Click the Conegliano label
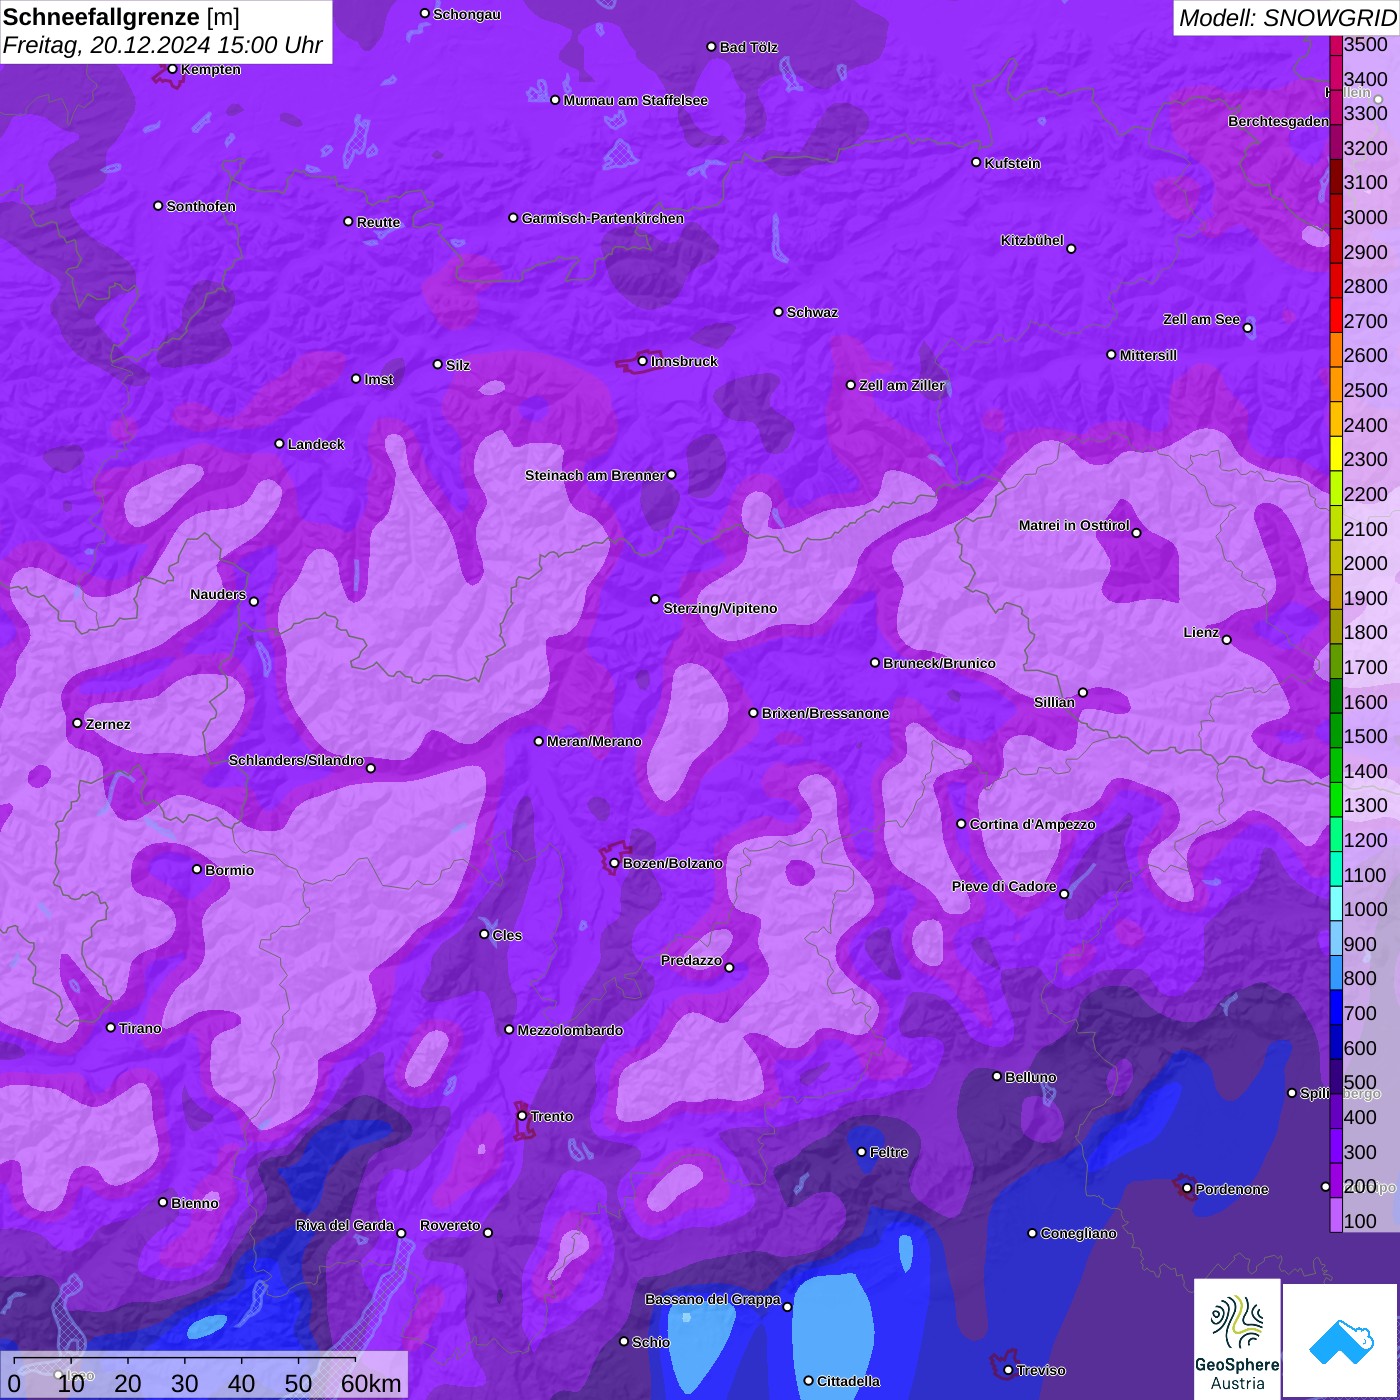Image resolution: width=1400 pixels, height=1400 pixels. point(1078,1233)
